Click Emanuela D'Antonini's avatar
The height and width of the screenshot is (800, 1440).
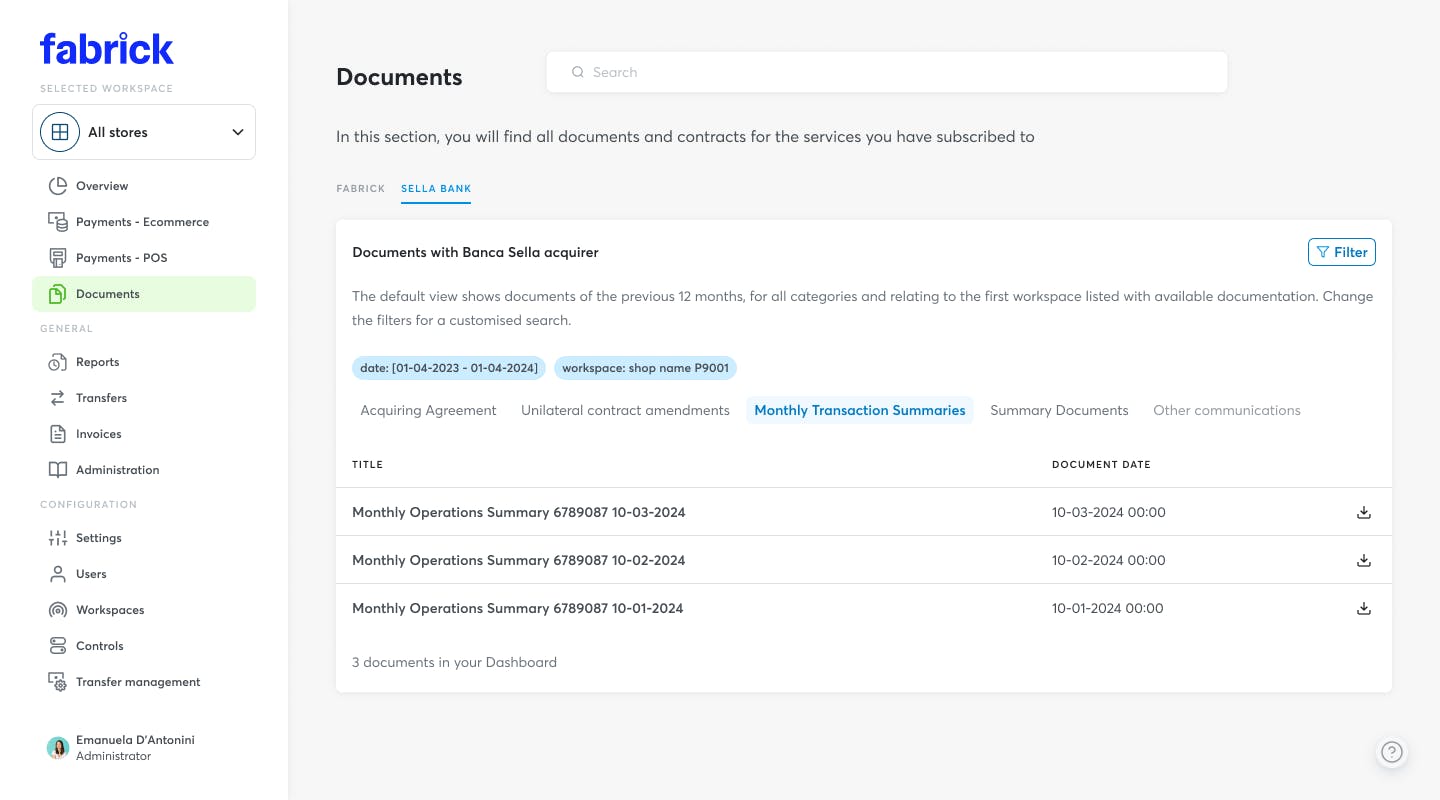tap(58, 748)
